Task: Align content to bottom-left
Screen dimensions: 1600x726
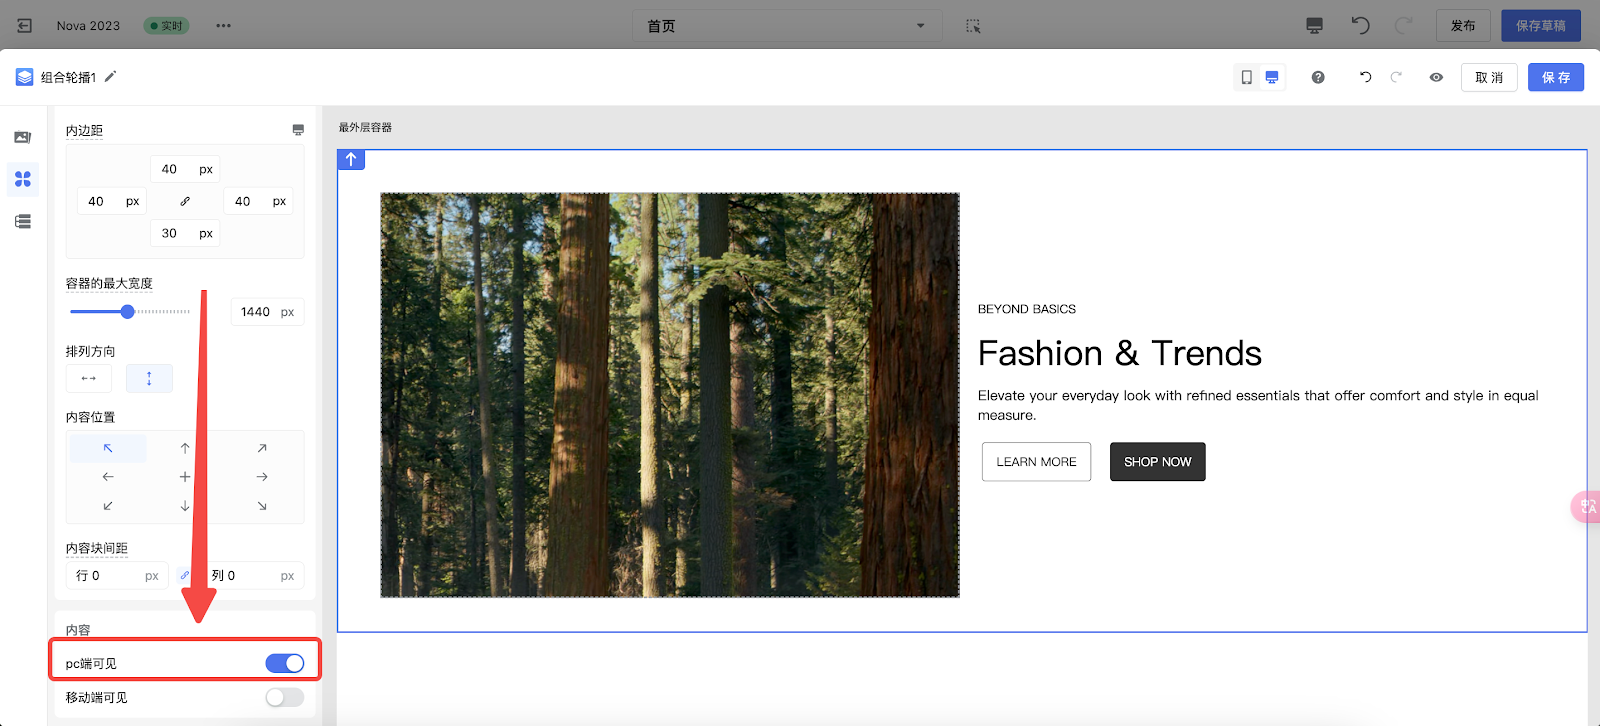Action: point(108,506)
